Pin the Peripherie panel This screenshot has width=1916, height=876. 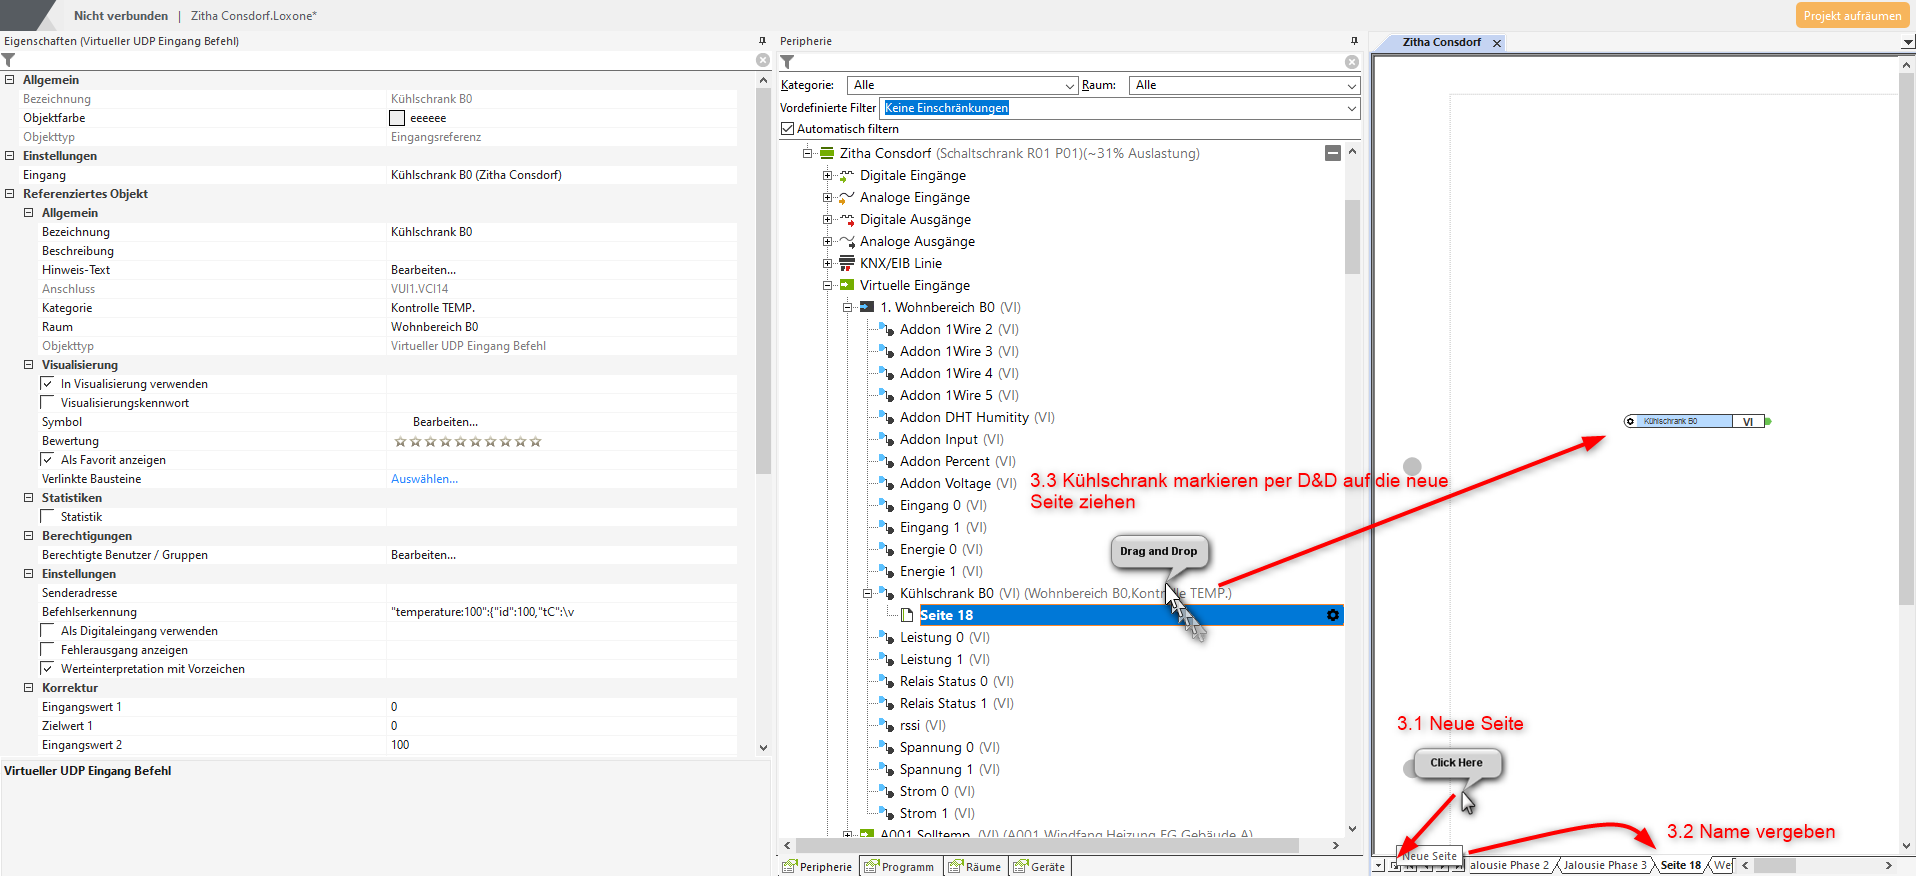tap(1354, 41)
